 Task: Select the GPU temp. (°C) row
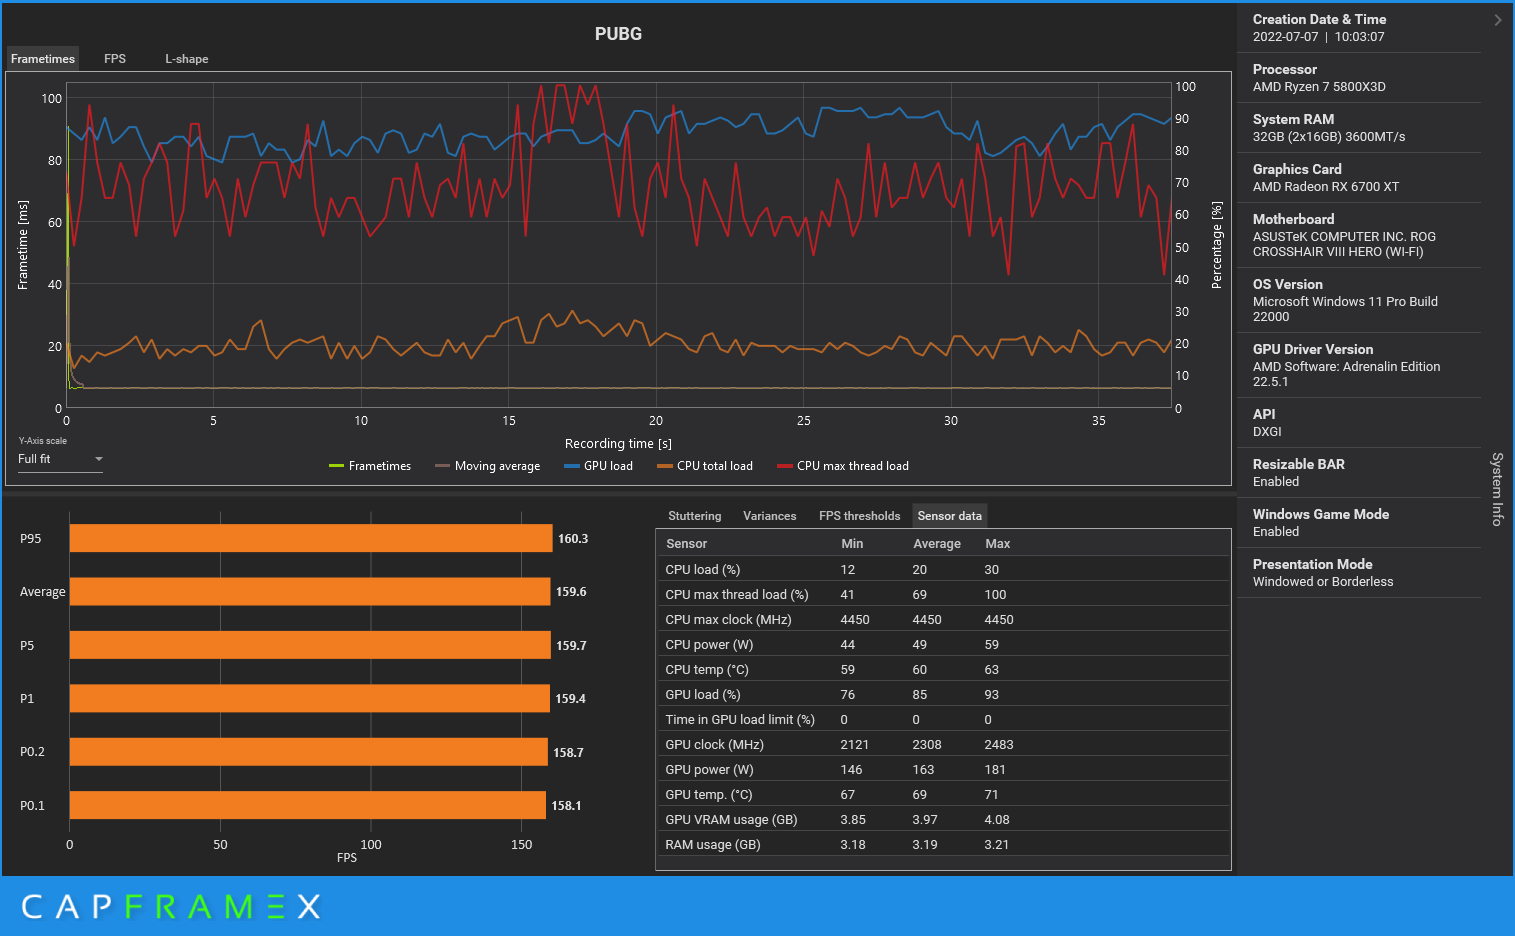pyautogui.click(x=943, y=794)
